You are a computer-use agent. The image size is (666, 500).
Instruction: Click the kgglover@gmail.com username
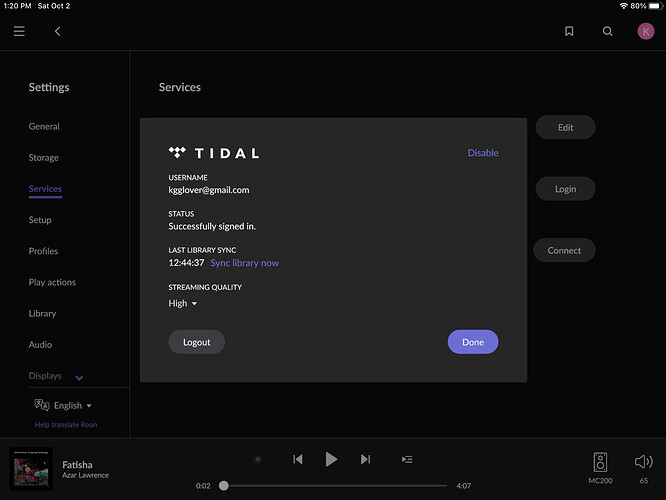[209, 190]
